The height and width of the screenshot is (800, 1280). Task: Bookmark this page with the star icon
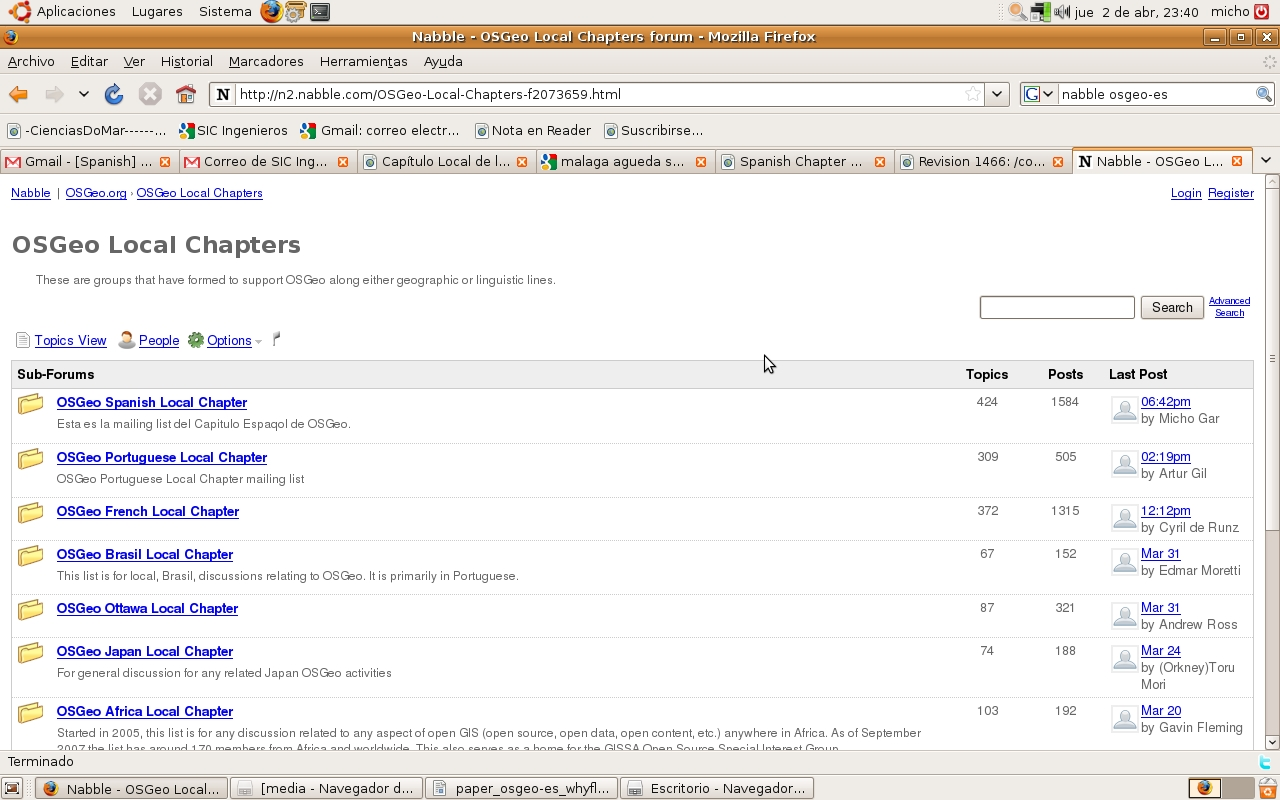972,94
